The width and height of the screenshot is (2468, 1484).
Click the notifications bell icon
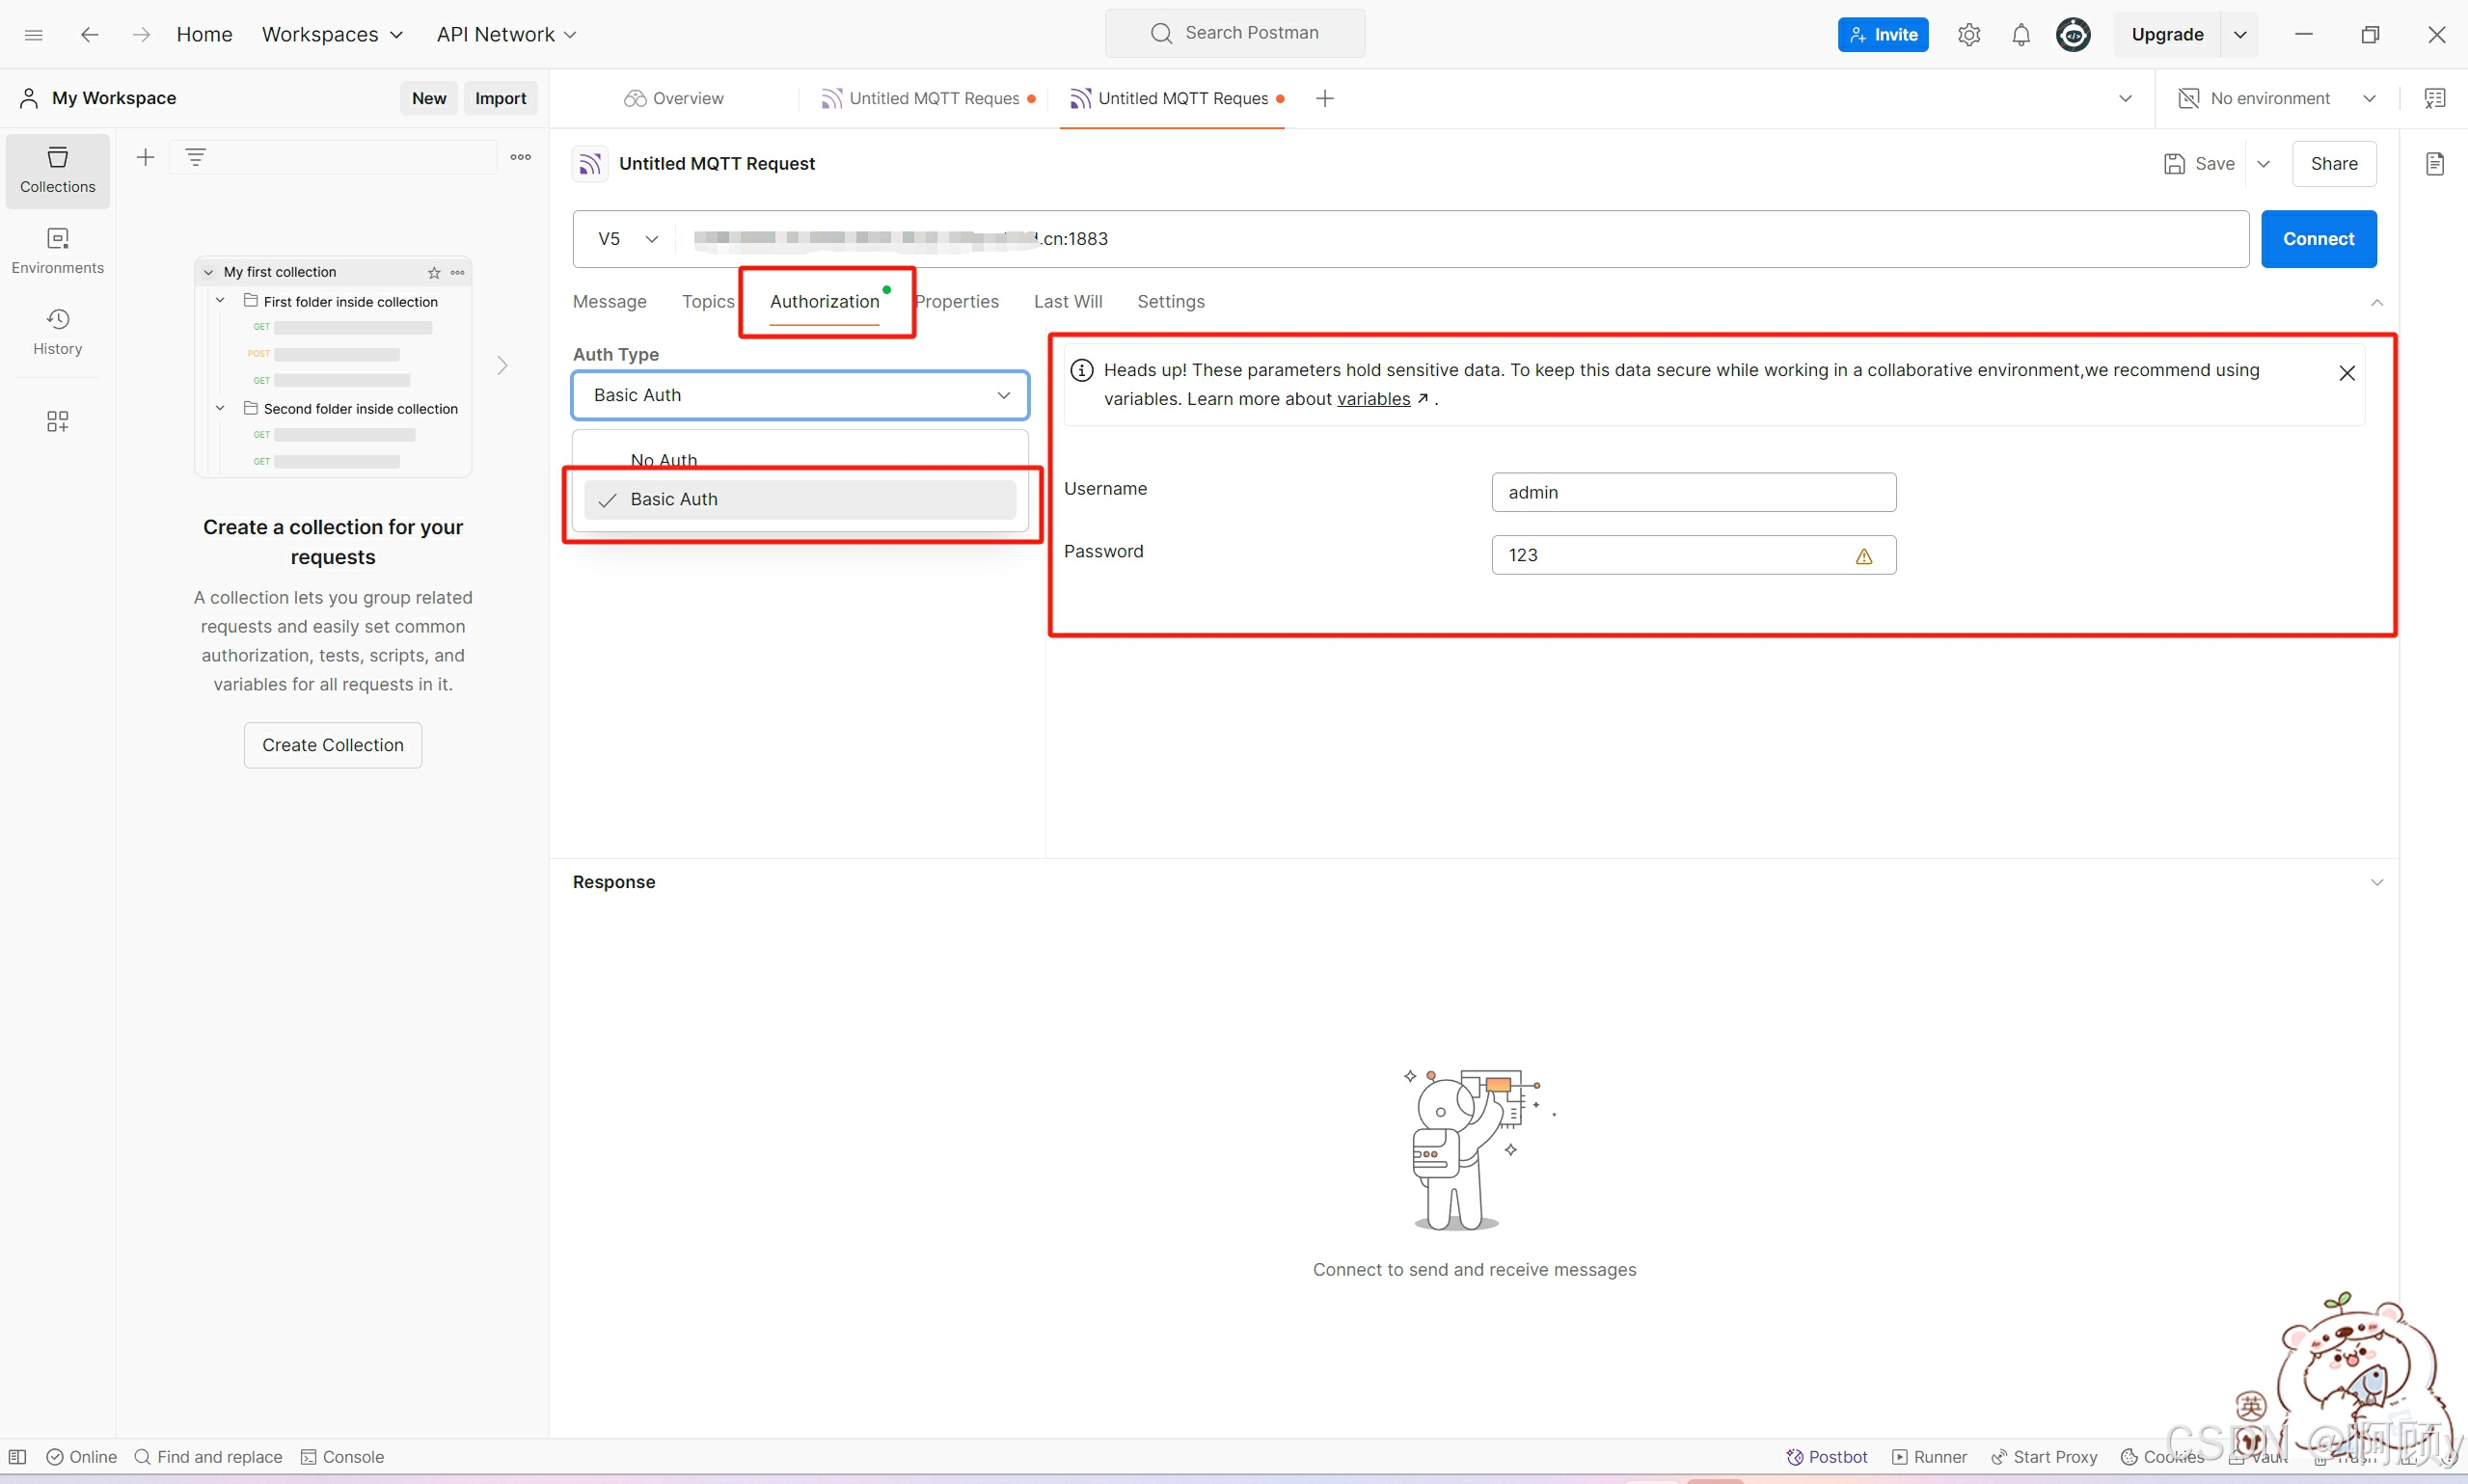pos(2020,35)
